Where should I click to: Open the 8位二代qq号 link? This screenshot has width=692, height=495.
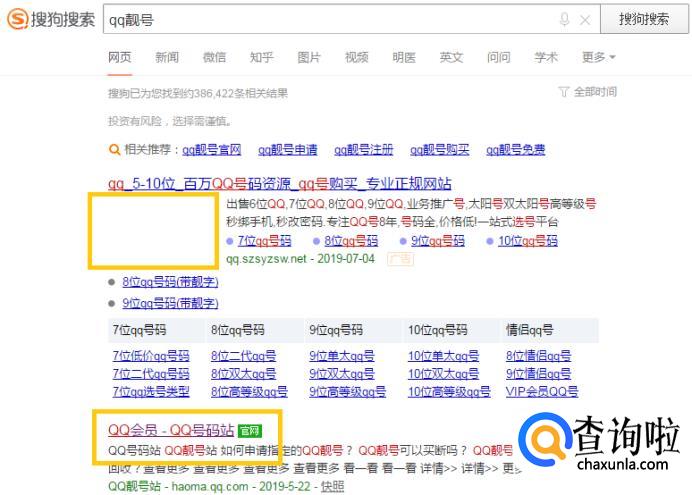(244, 356)
